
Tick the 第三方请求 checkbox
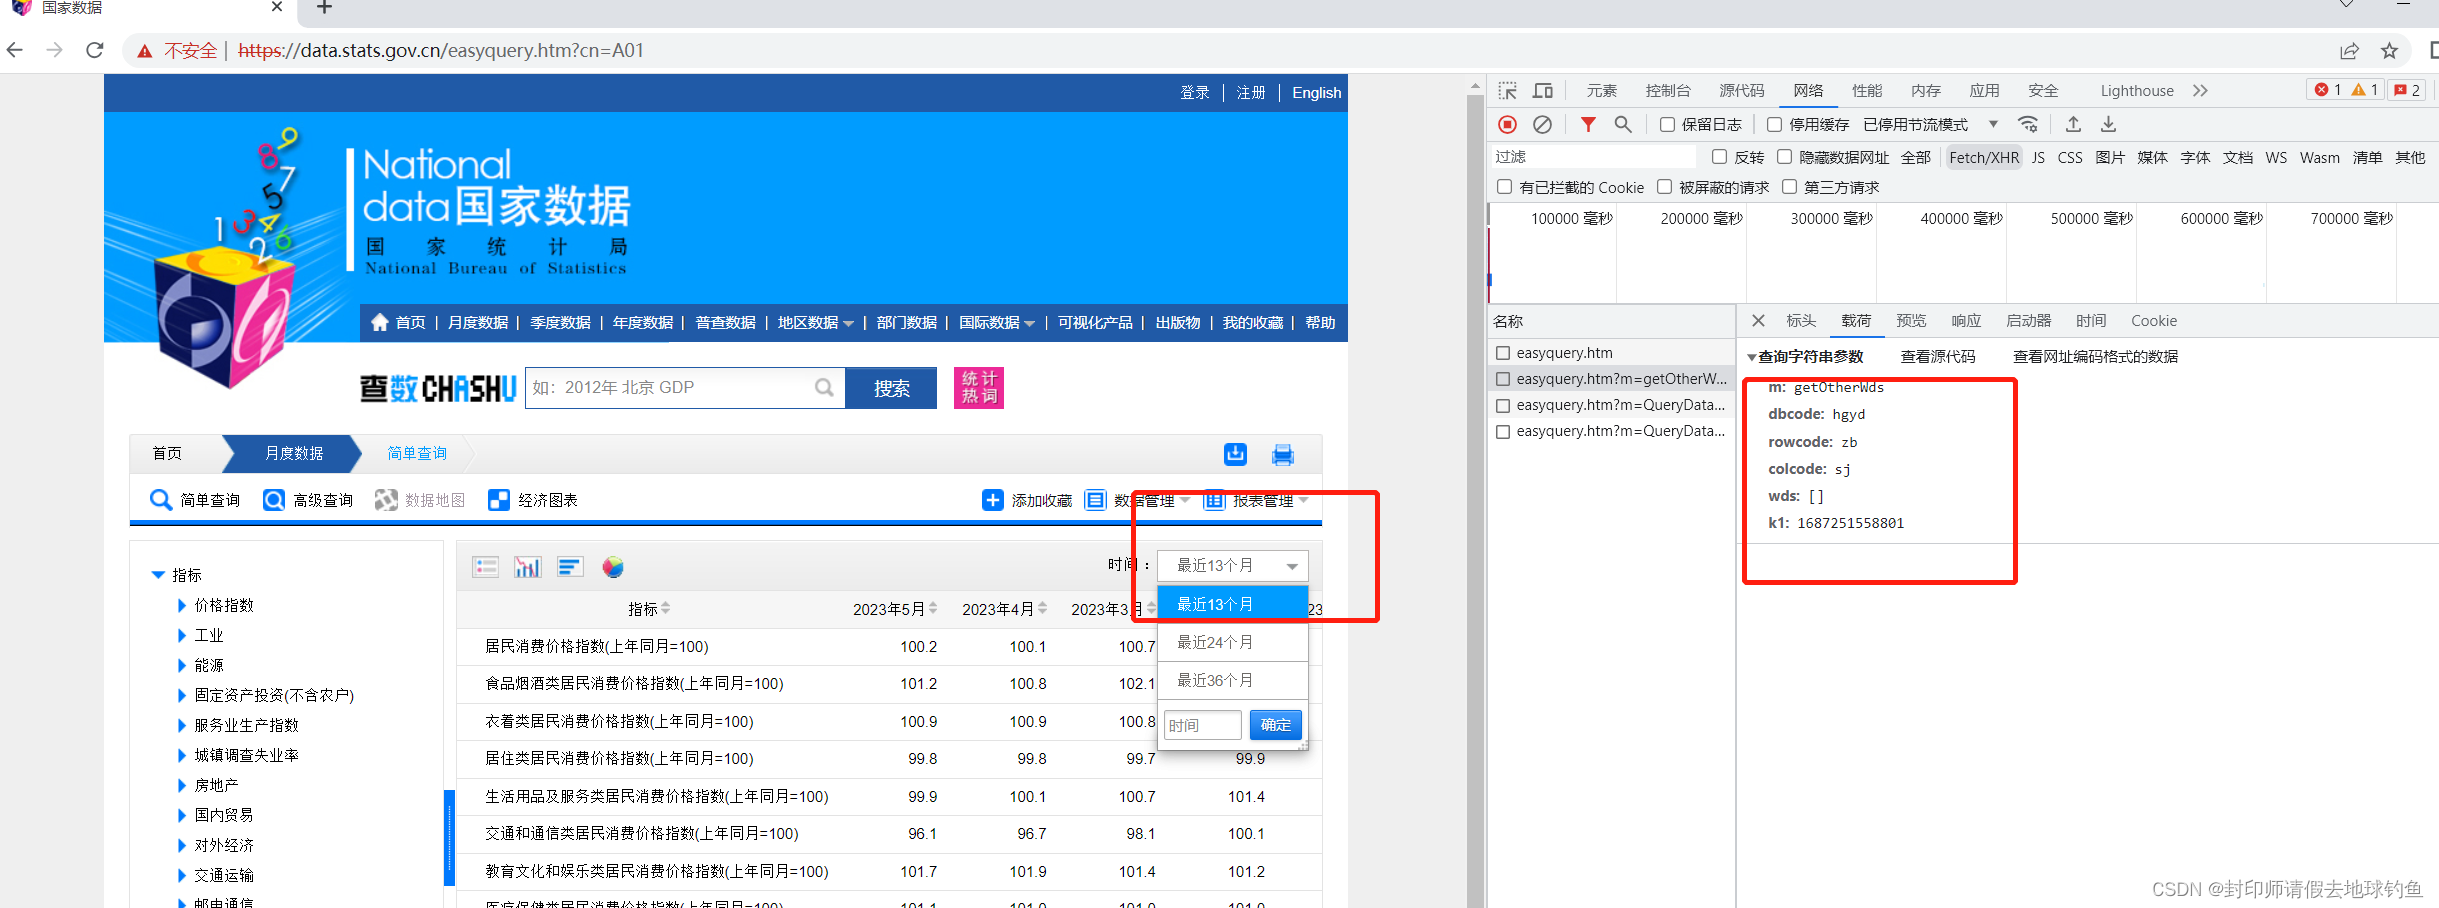[x=1789, y=187]
